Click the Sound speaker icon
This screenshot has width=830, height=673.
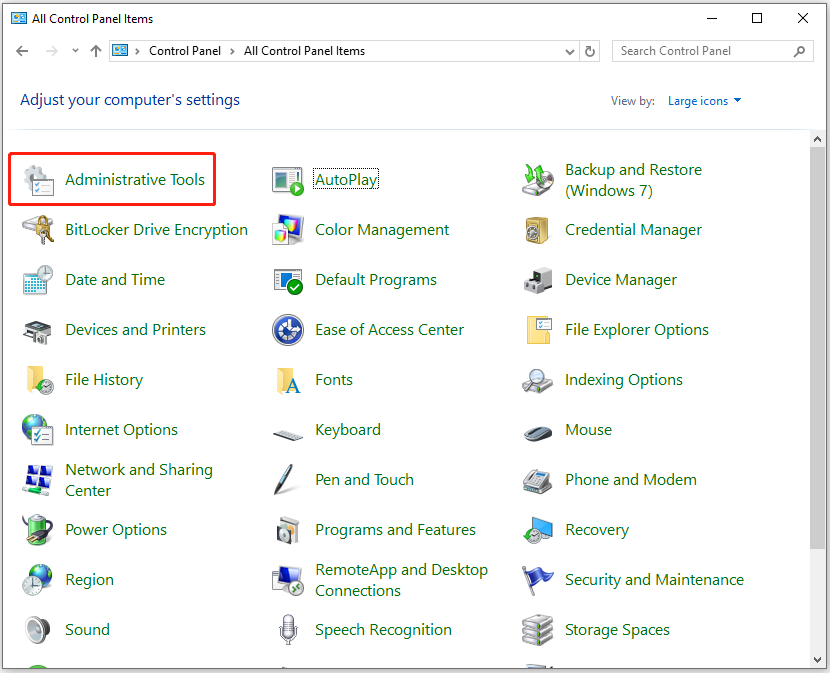[38, 630]
